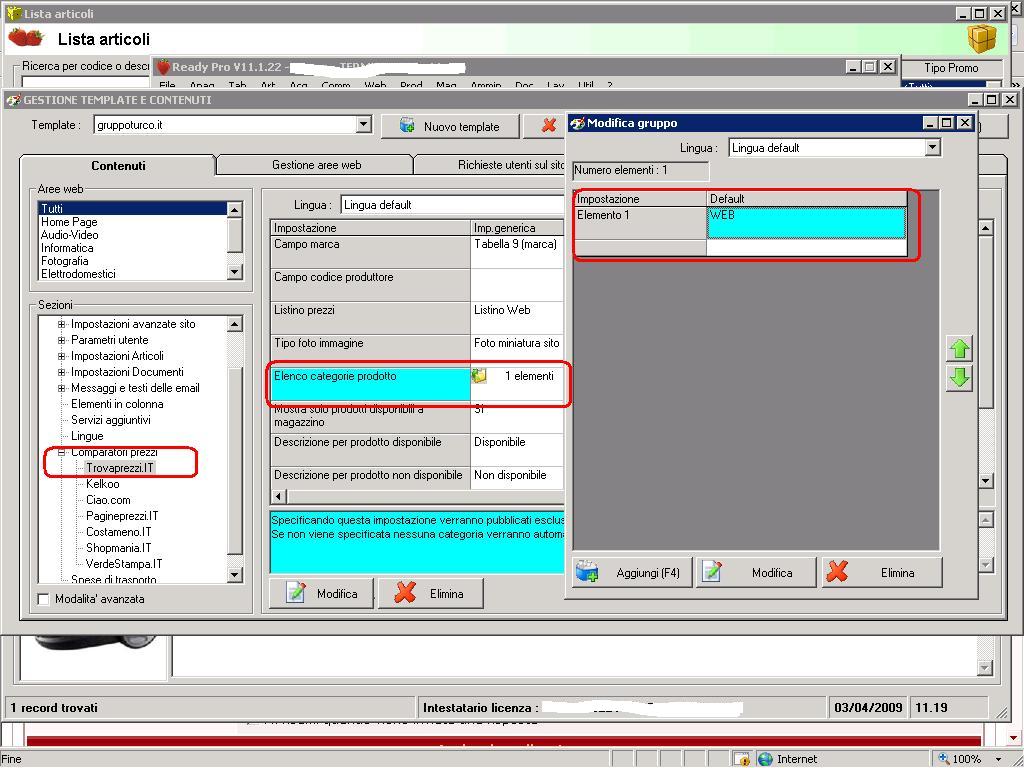Click the Aggiungi (F4) button
This screenshot has height=768, width=1024.
point(632,573)
